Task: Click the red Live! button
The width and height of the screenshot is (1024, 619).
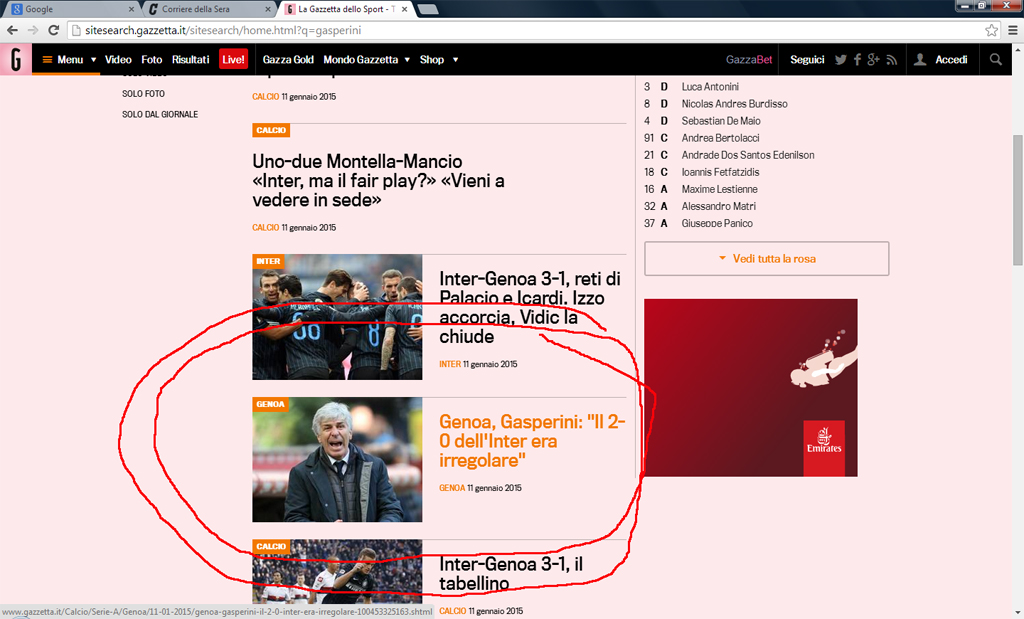Action: (233, 59)
